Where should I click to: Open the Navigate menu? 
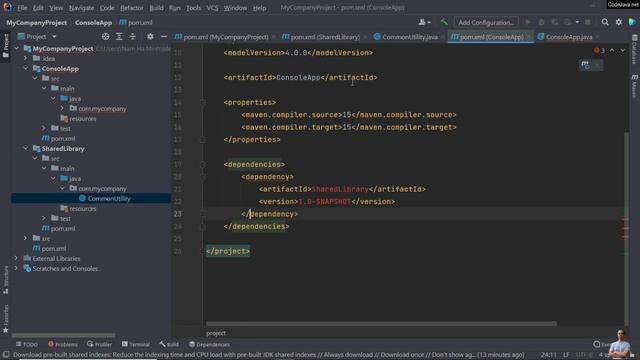pos(81,8)
